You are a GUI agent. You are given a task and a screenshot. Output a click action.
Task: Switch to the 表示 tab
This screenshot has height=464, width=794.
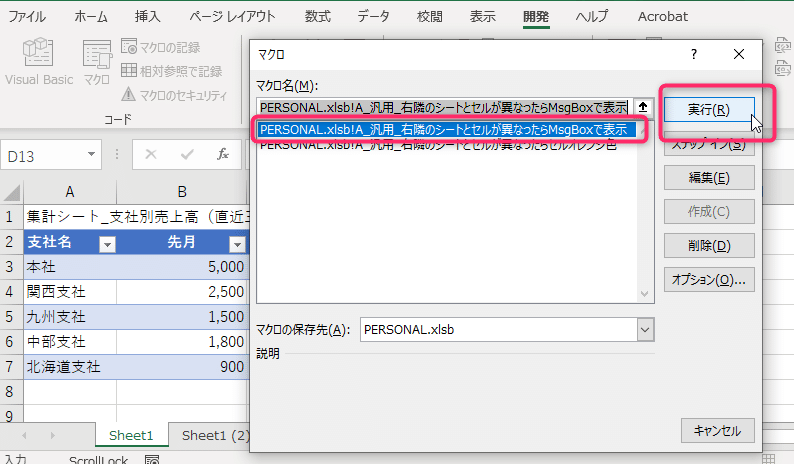pyautogui.click(x=482, y=17)
